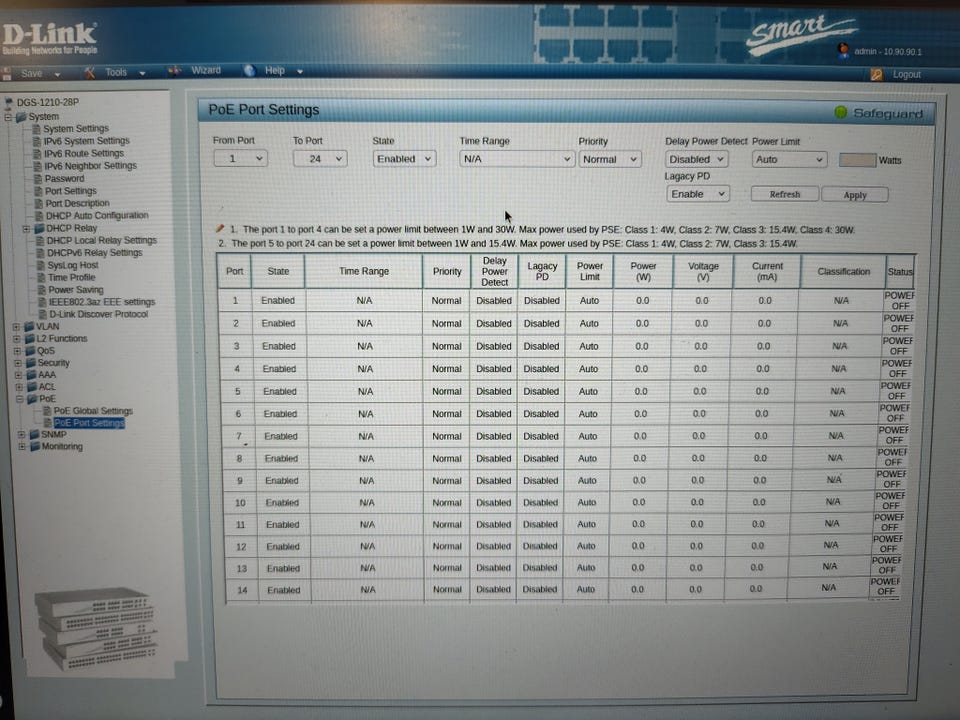Click the Logout link
This screenshot has height=720, width=960.
(906, 75)
